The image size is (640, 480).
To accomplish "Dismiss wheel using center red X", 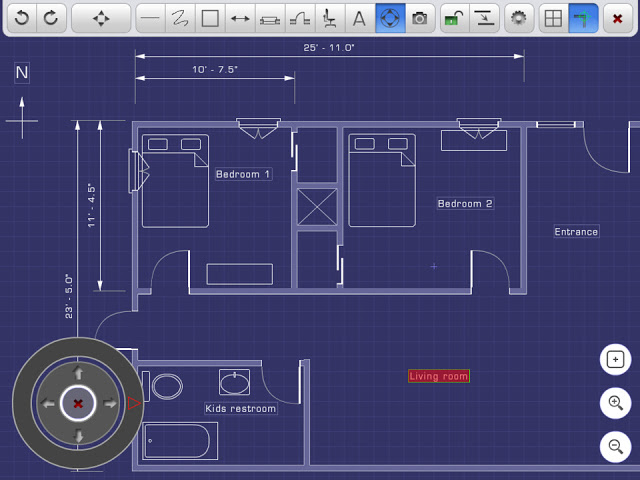I will pyautogui.click(x=78, y=404).
